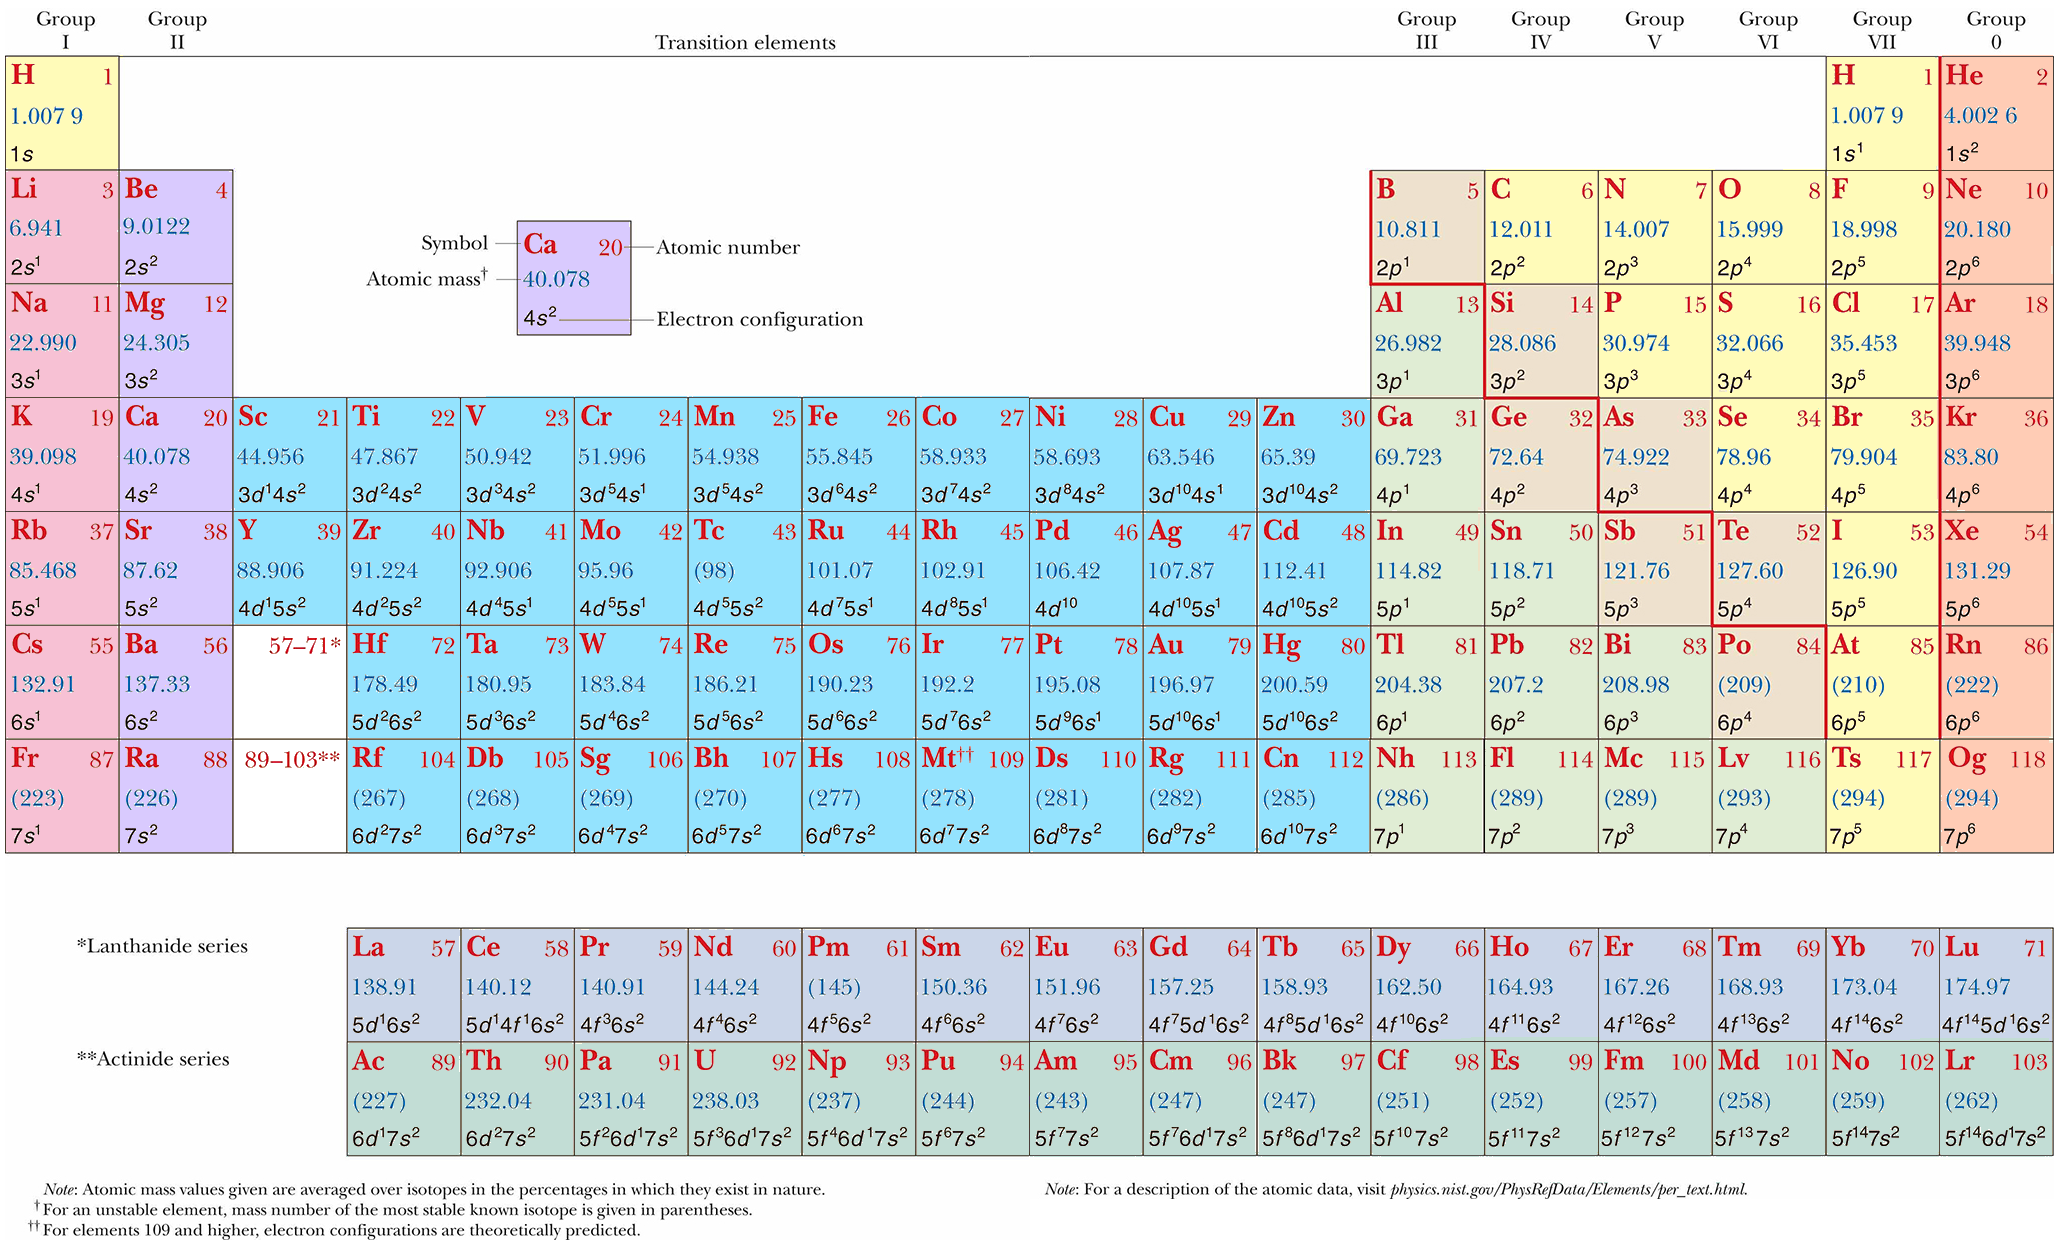Click the 57–71* lanthanide placeholder cell

(x=290, y=682)
